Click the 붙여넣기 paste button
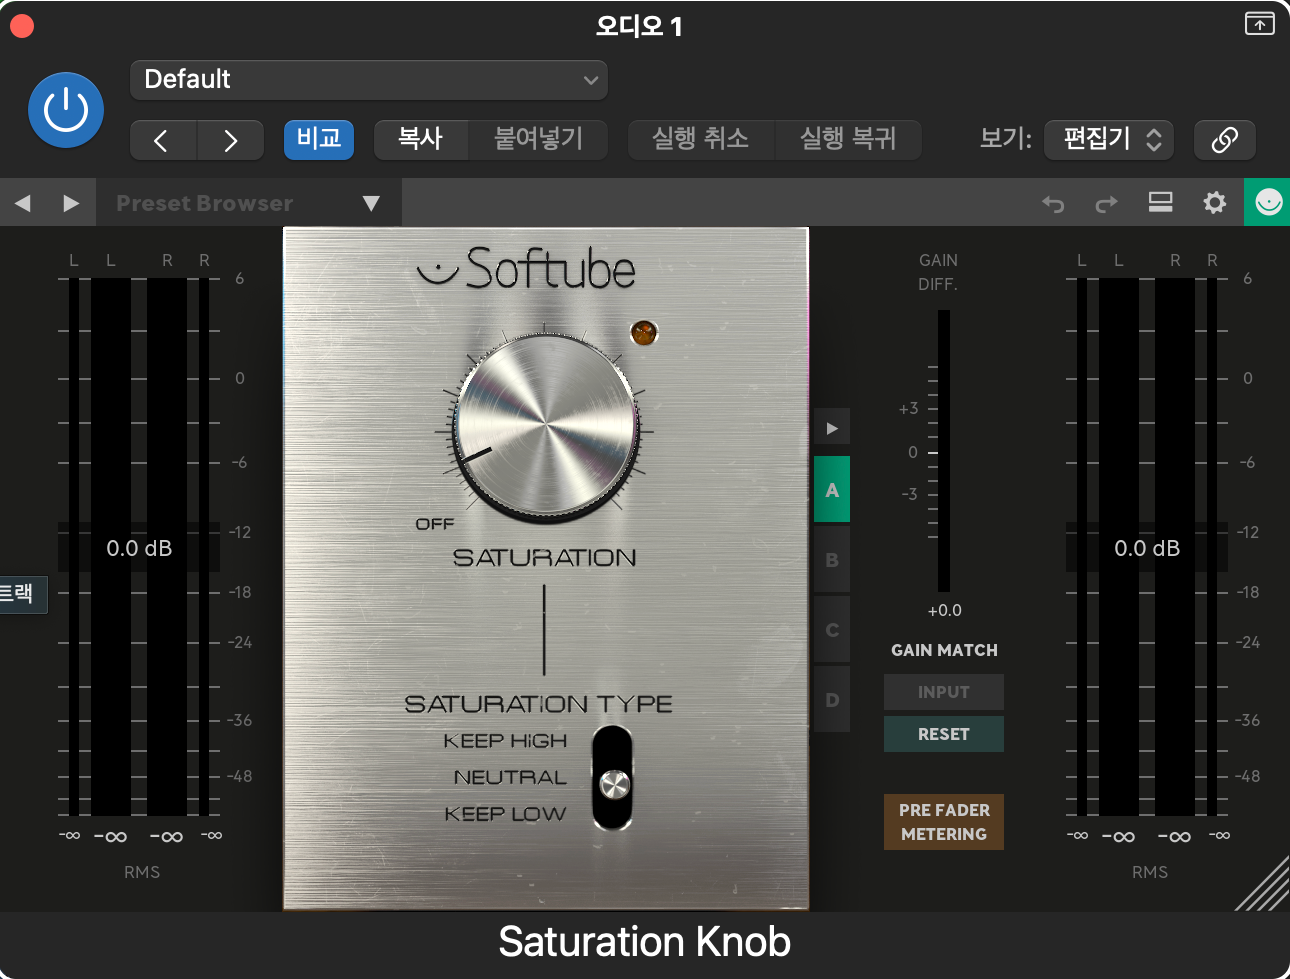 [x=538, y=139]
